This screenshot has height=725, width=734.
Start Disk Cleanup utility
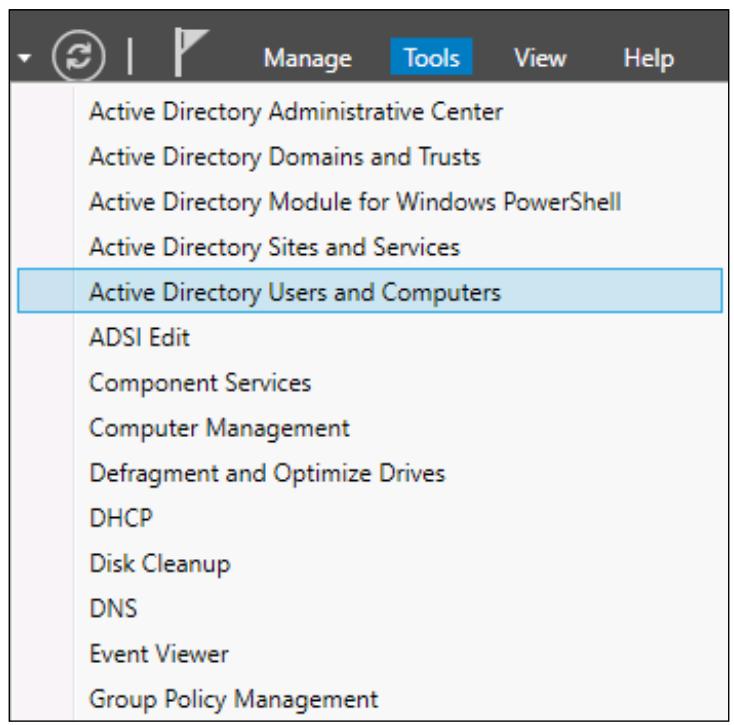tap(370, 563)
